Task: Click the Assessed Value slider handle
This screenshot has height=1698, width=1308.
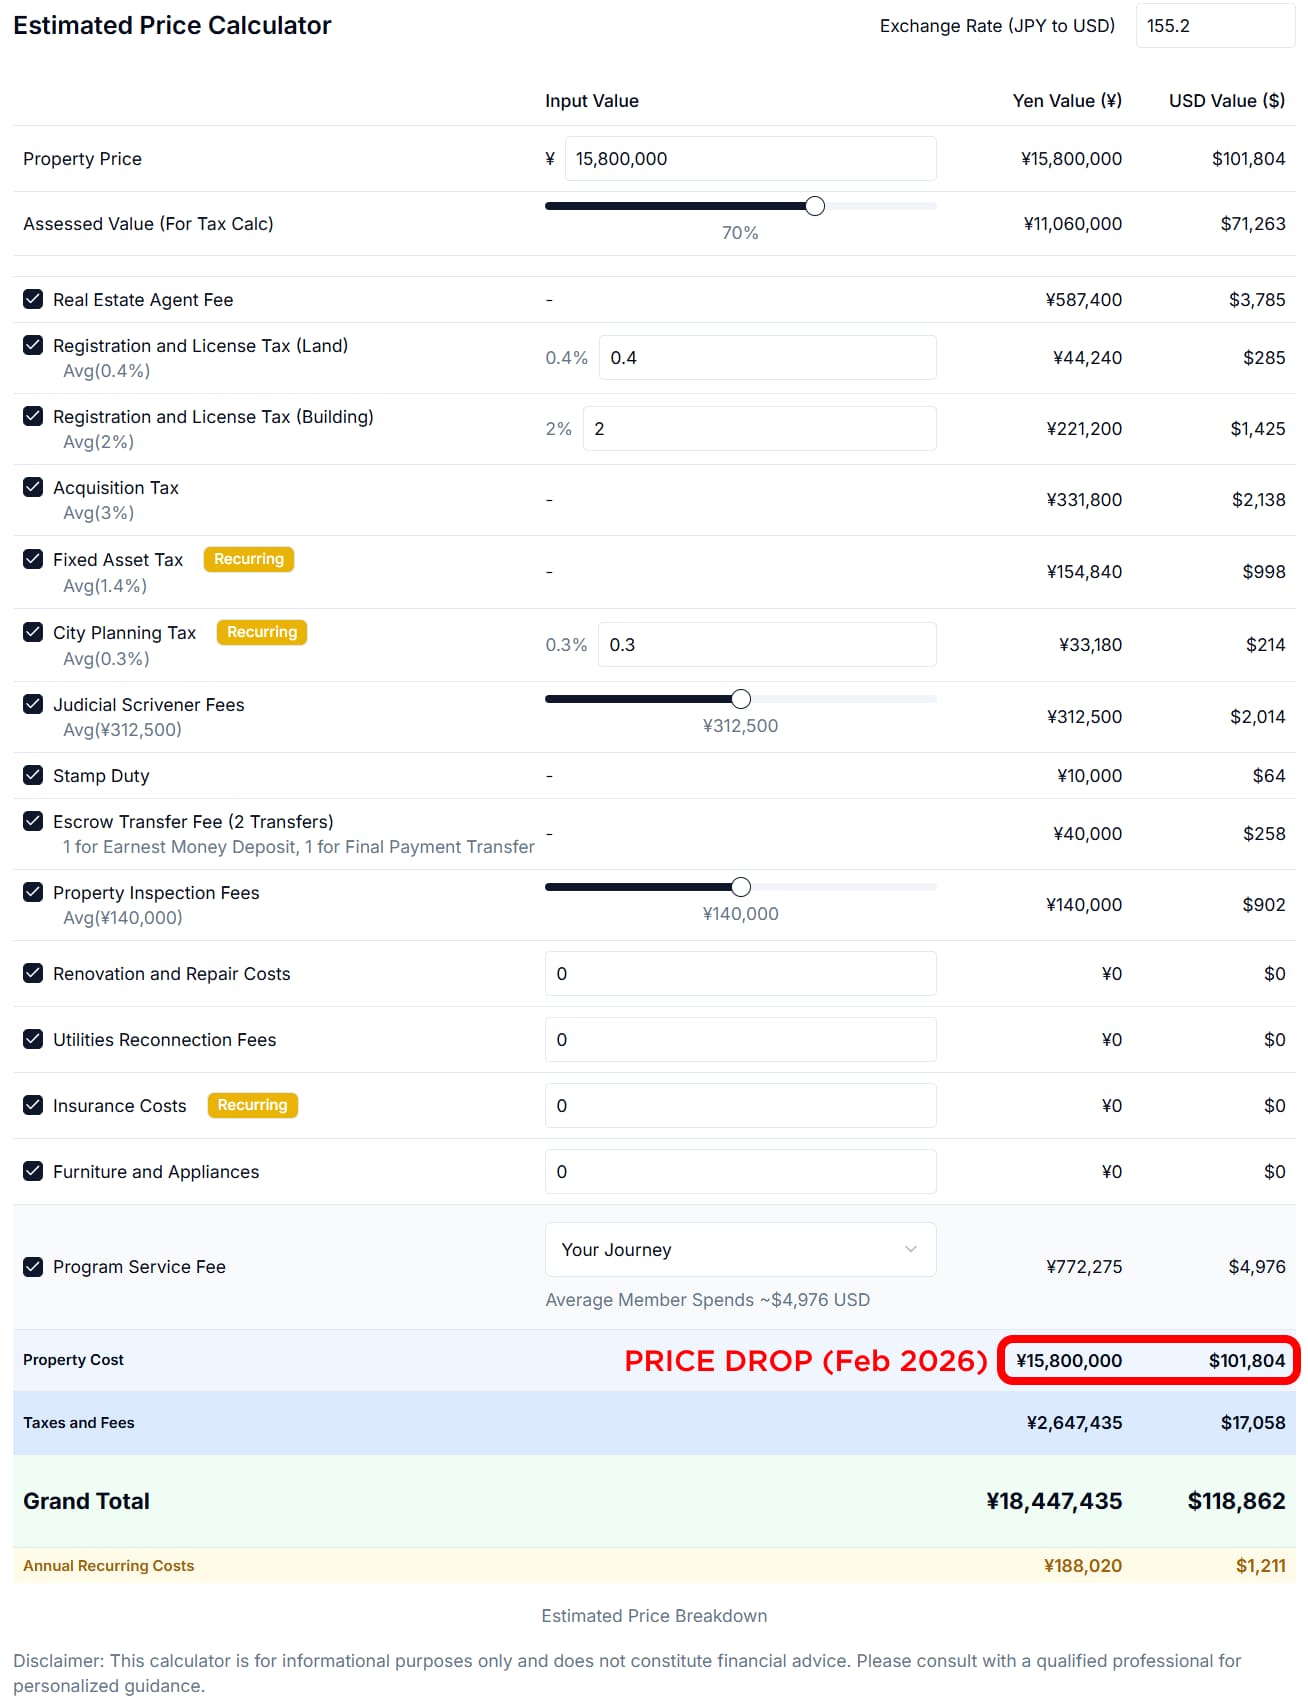Action: pos(815,206)
